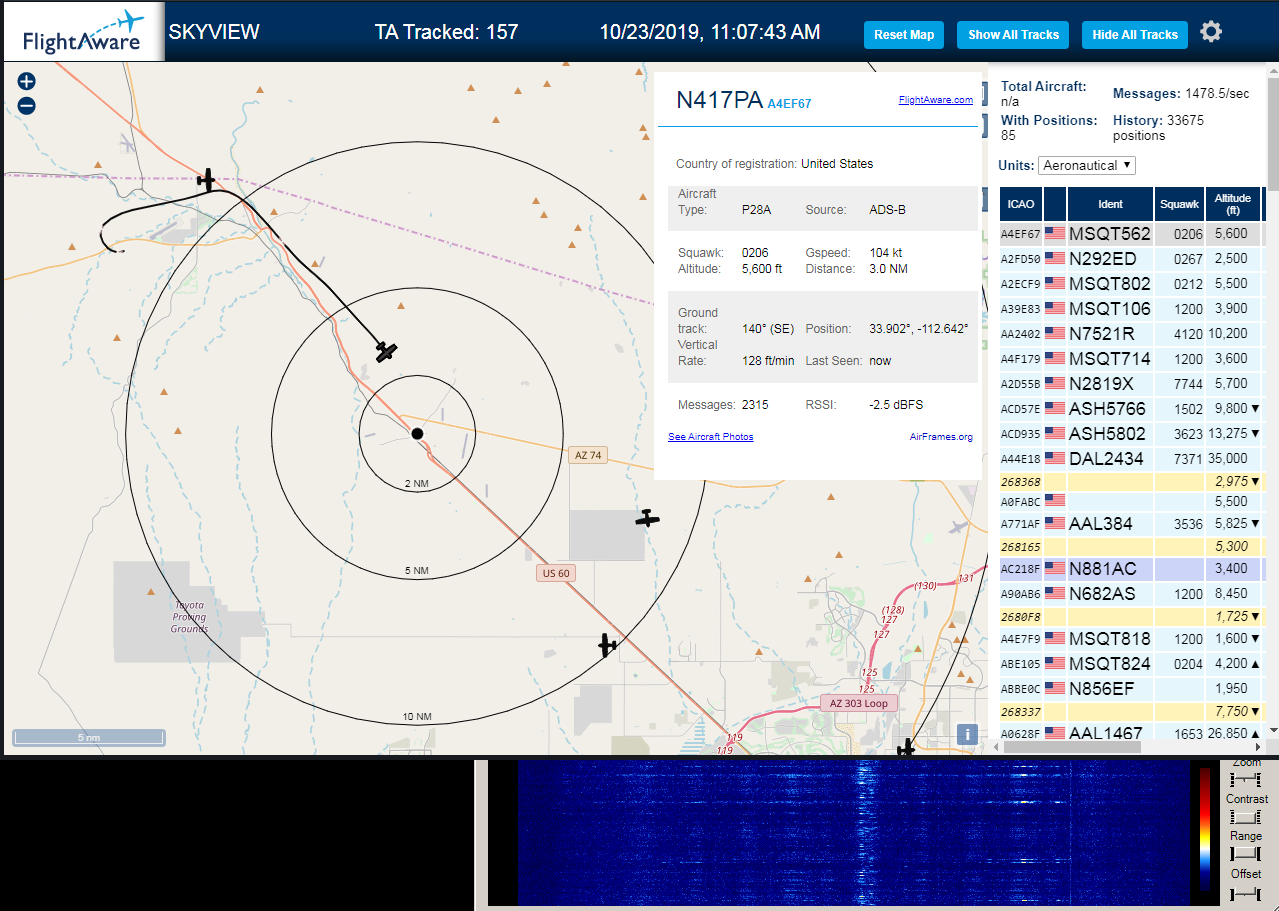Image resolution: width=1279 pixels, height=911 pixels.
Task: Select the MSQT106 aircraft row
Action: [x=1131, y=309]
